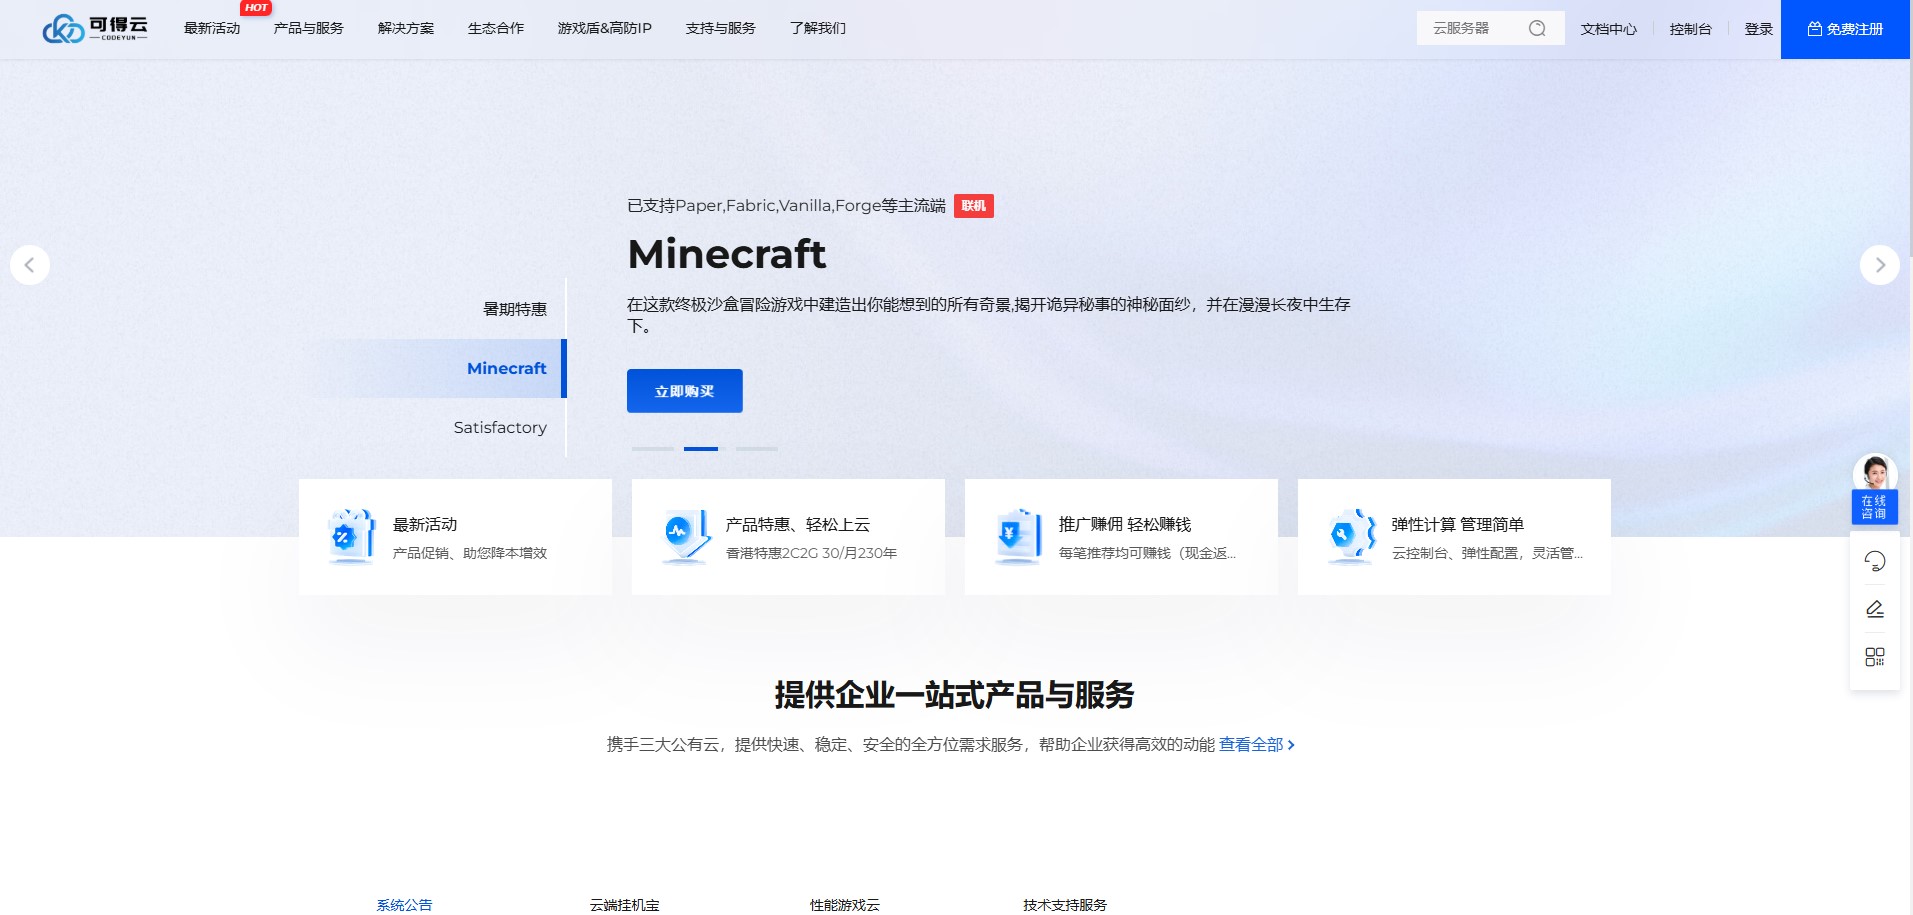Viewport: 1913px width, 915px height.
Task: Open the QR code icon in side panel
Action: [x=1875, y=657]
